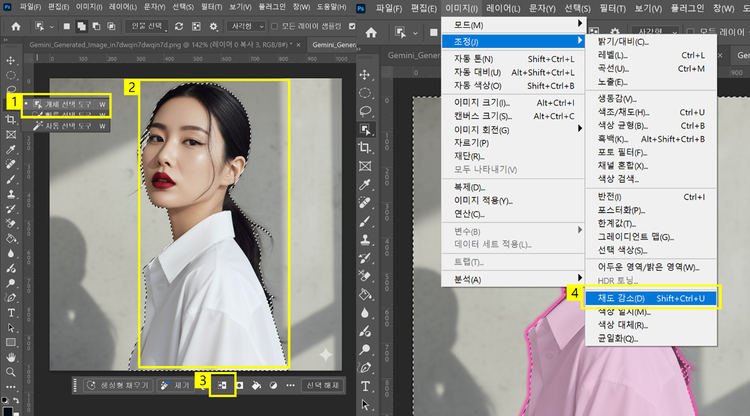Choose 개체 선택 도구 from tool flyout
750x416 pixels.
click(x=66, y=102)
